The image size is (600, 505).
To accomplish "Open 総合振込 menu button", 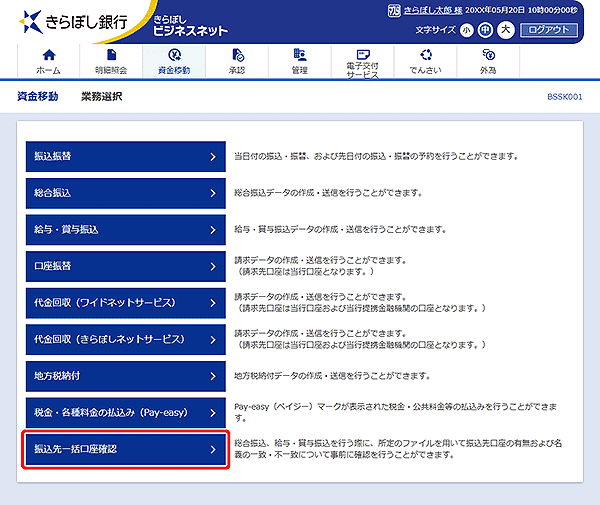I will pyautogui.click(x=126, y=193).
